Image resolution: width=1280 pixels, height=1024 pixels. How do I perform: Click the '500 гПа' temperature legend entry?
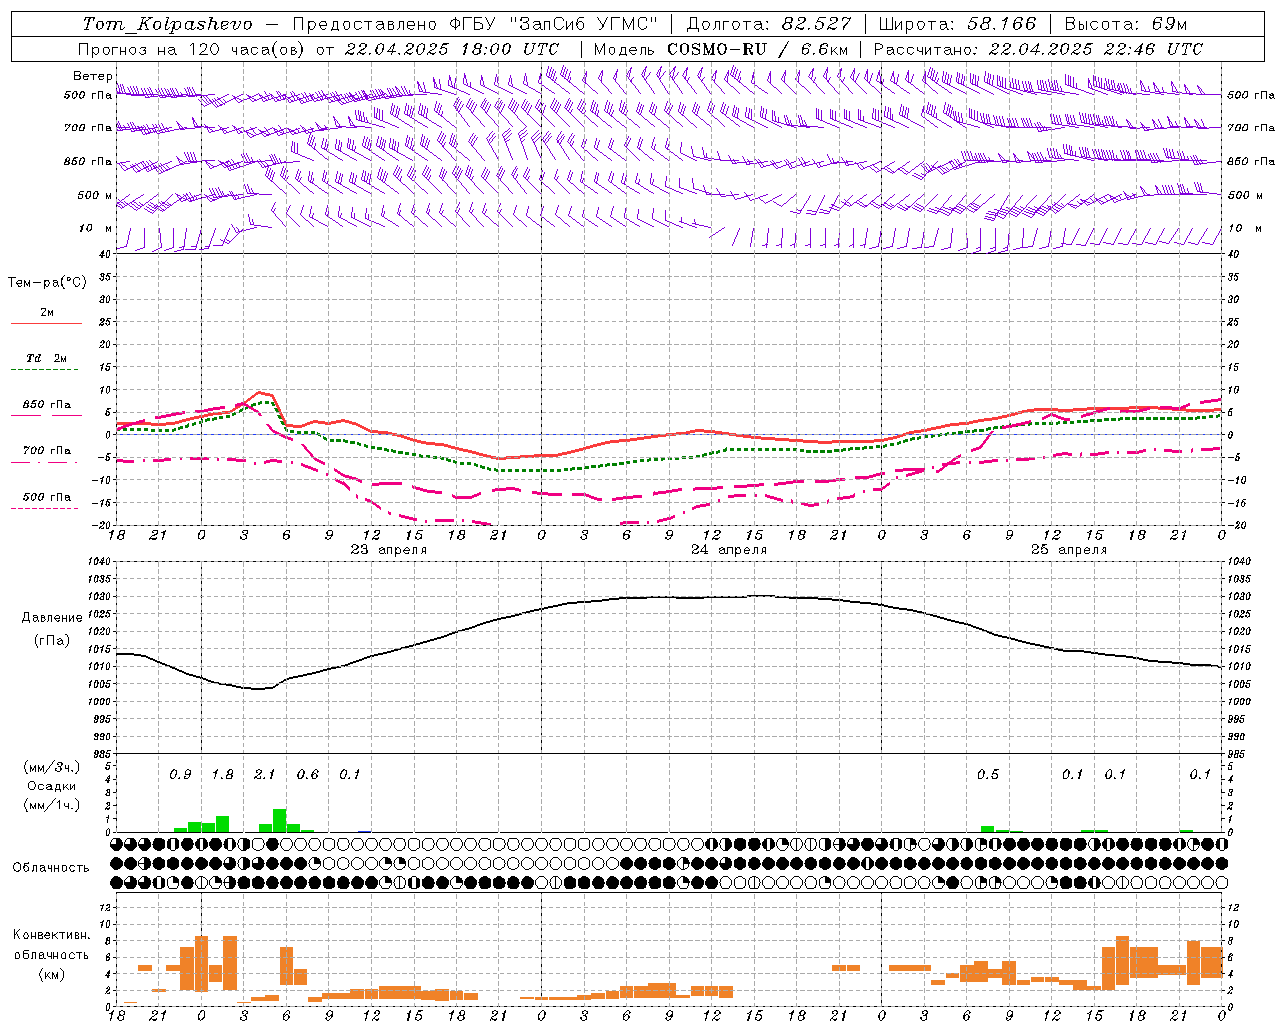tap(47, 497)
